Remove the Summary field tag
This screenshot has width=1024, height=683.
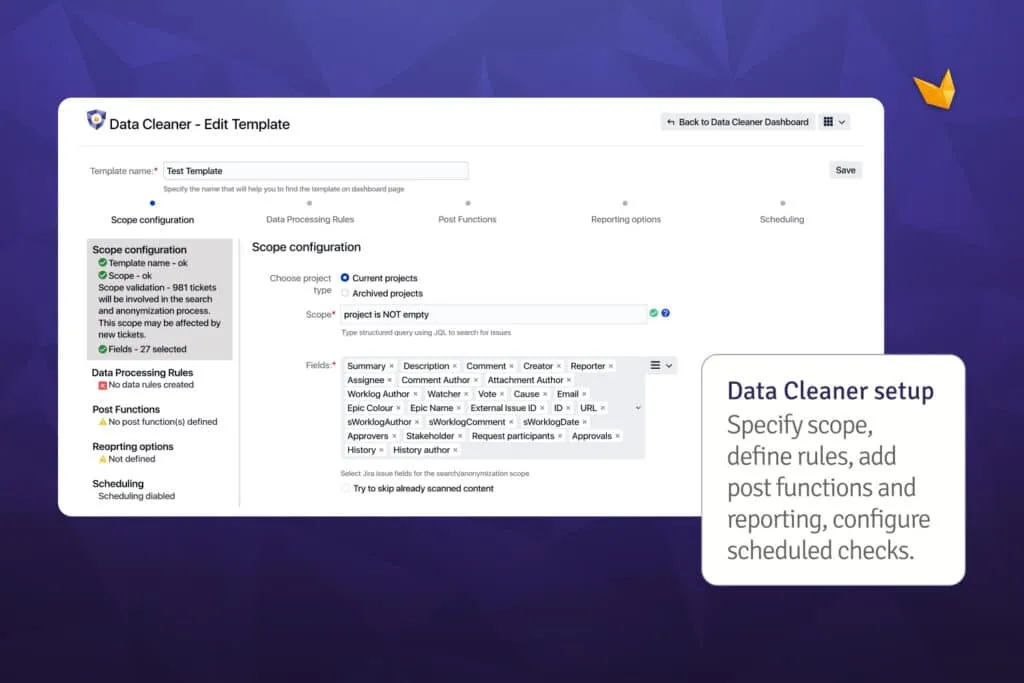pyautogui.click(x=391, y=366)
